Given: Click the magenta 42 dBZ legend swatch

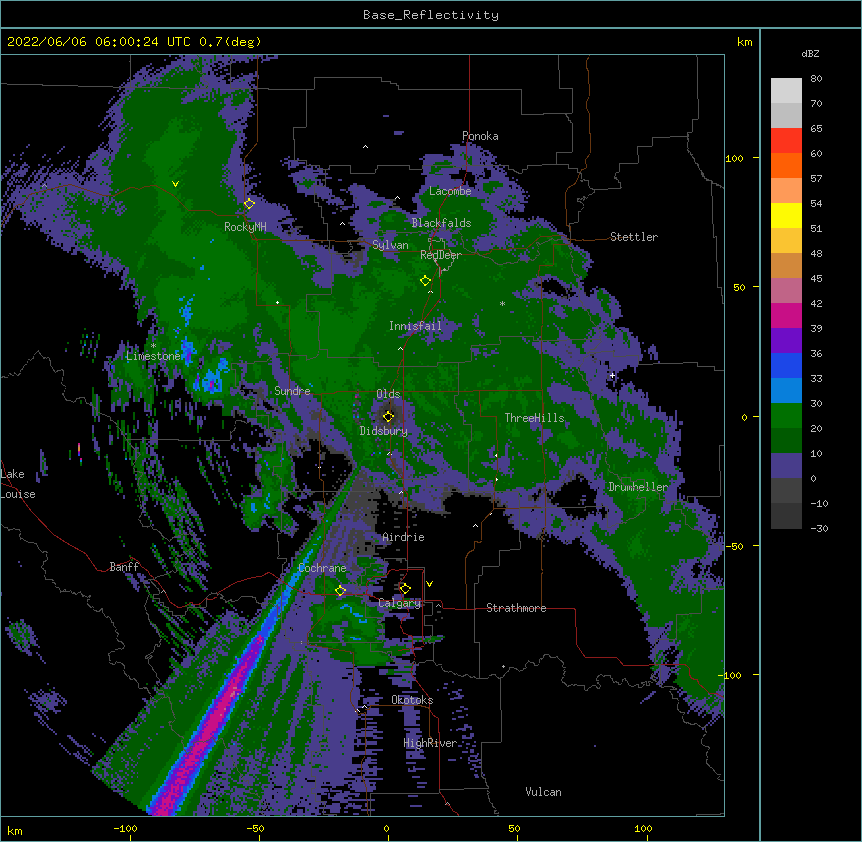Looking at the screenshot, I should [x=786, y=315].
